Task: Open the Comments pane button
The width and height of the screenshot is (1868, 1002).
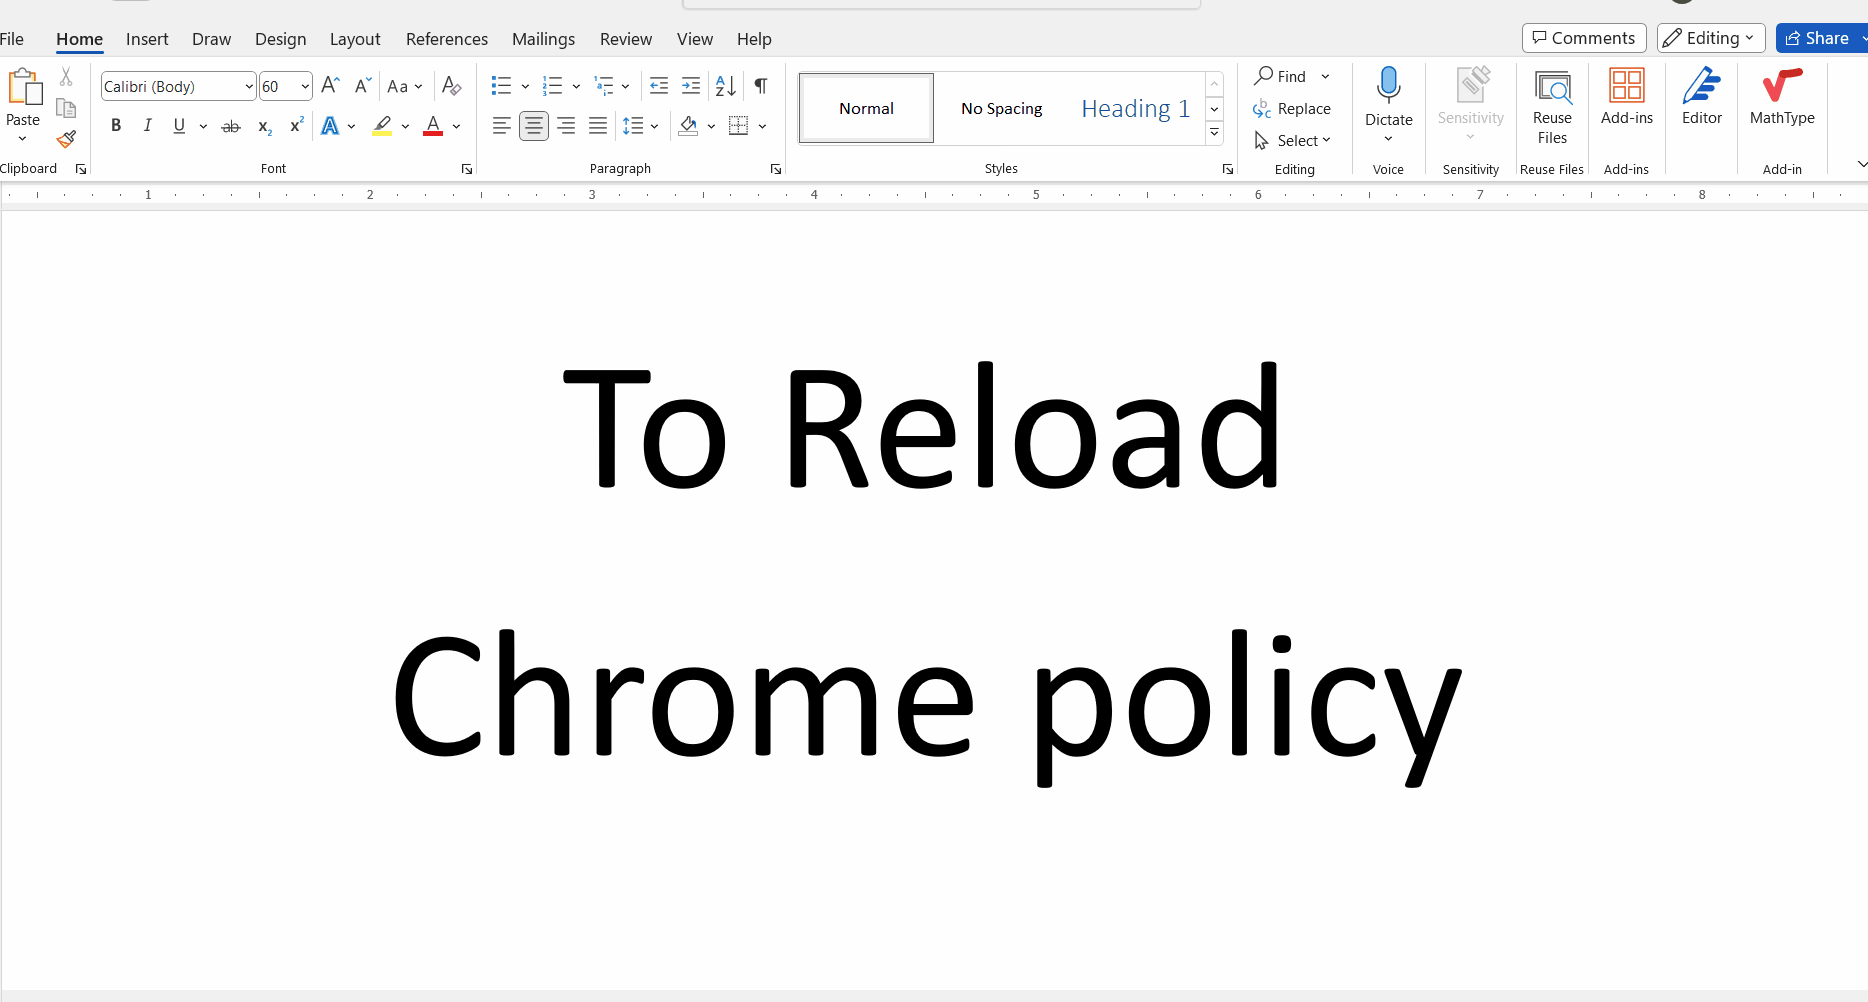Action: point(1584,38)
